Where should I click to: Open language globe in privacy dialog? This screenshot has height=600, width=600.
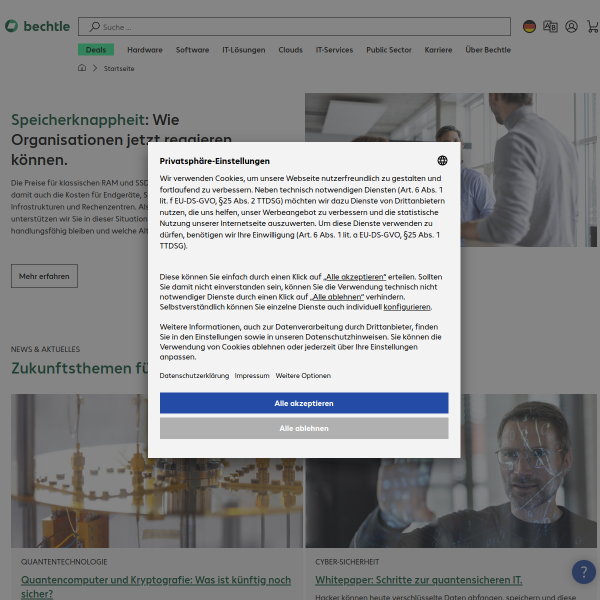[442, 160]
